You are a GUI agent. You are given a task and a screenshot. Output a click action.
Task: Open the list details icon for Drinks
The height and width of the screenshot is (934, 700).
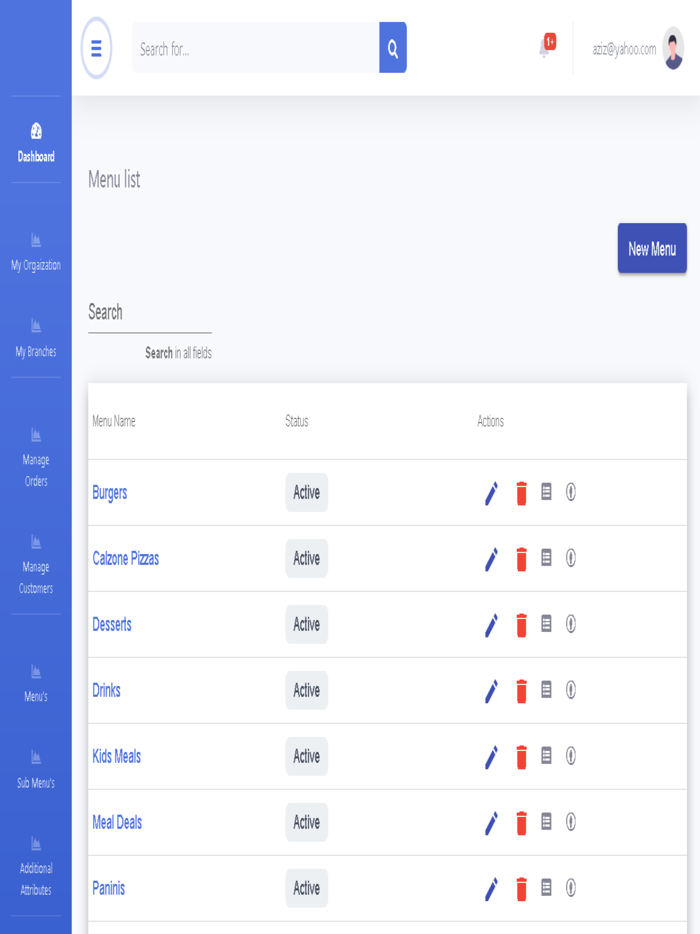tap(546, 690)
